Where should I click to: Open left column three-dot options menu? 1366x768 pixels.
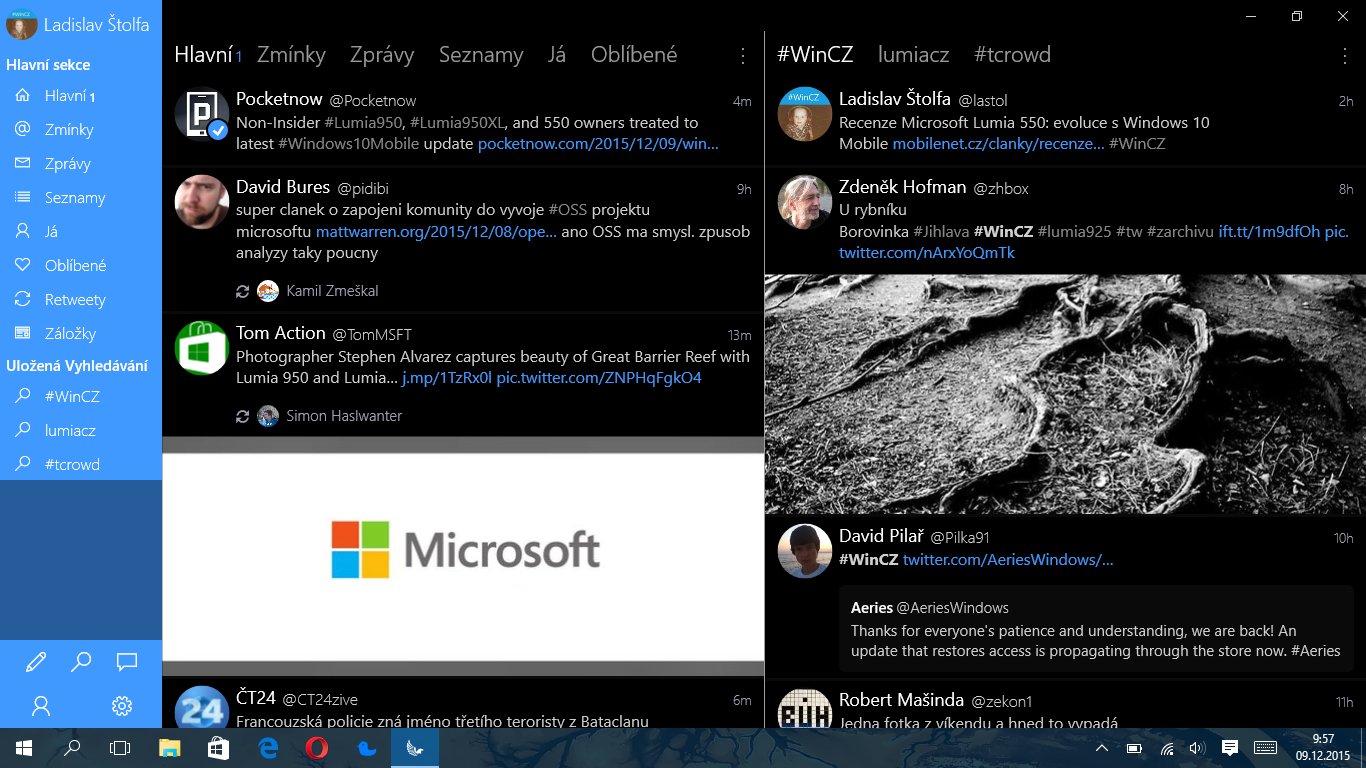(x=743, y=56)
